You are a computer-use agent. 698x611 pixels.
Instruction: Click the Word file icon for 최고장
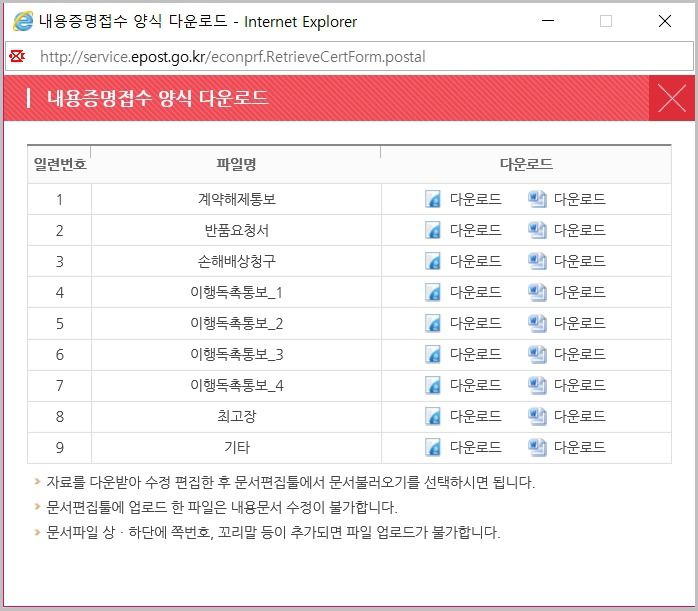(537, 416)
